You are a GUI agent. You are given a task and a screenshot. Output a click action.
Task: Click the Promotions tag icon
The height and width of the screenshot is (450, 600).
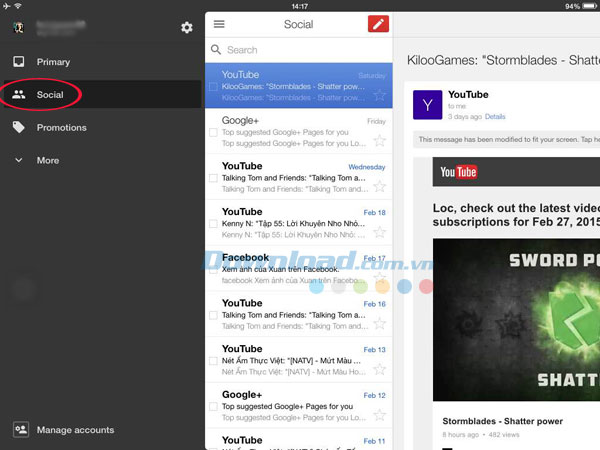pos(18,127)
